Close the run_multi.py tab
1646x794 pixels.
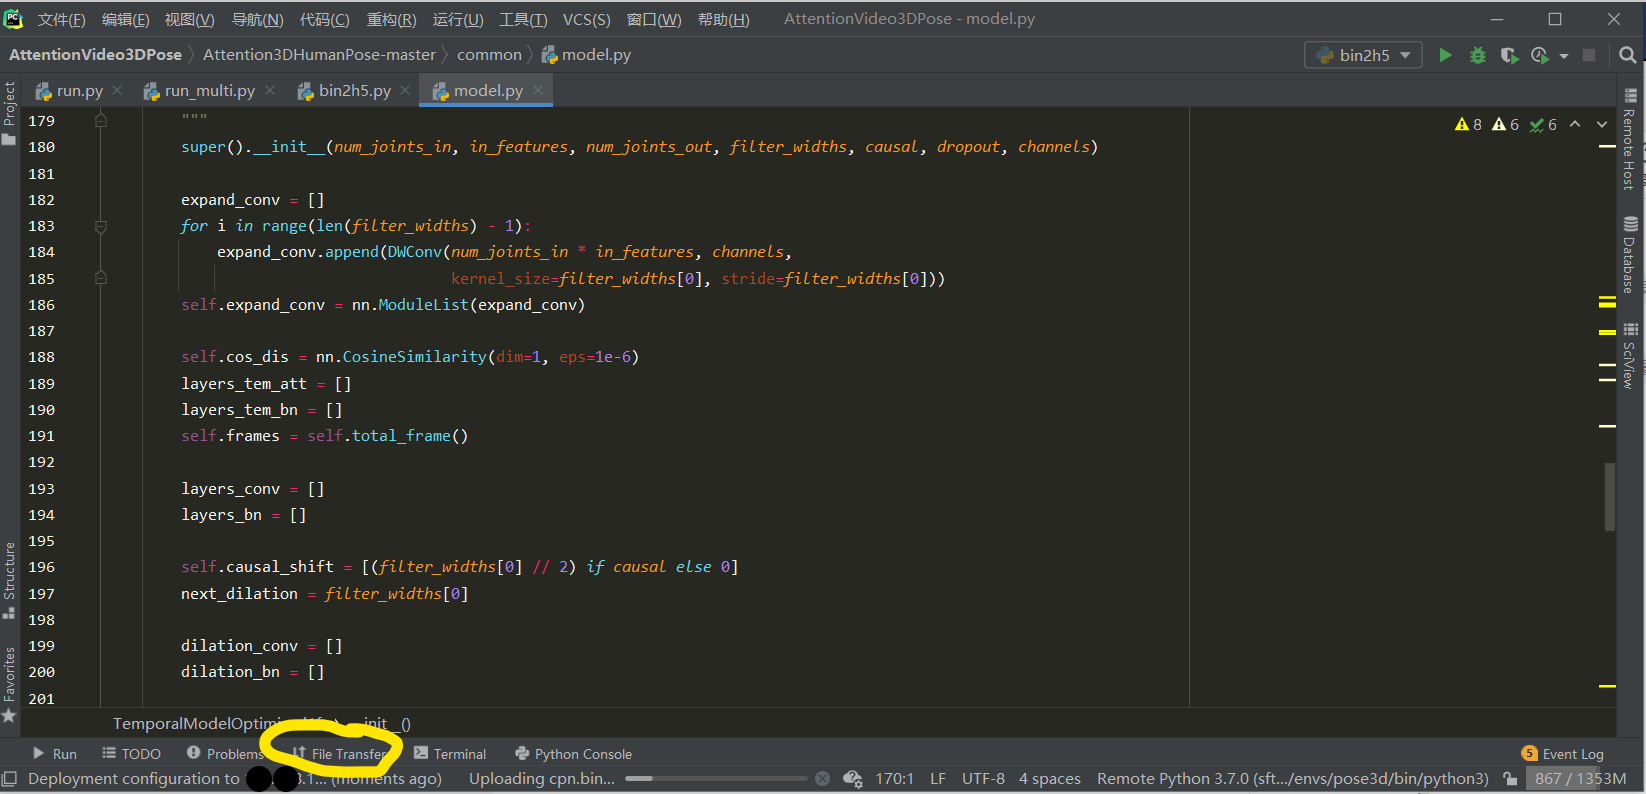tap(270, 90)
